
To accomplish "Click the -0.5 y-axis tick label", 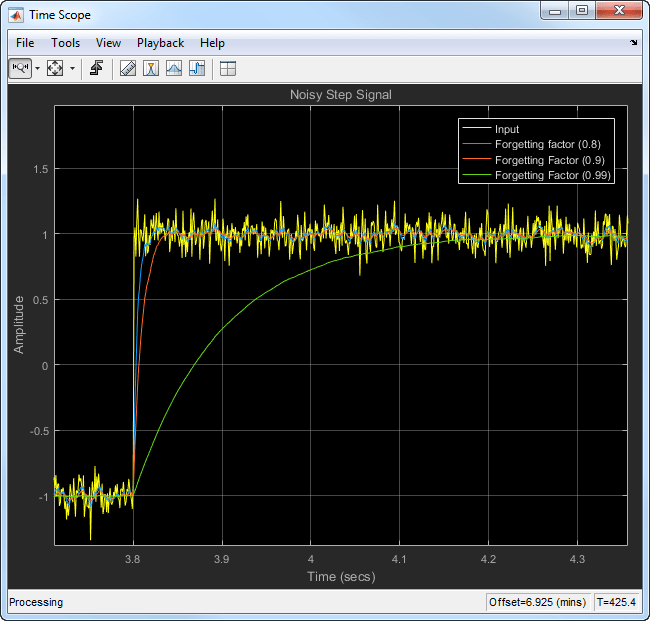I will pos(39,431).
